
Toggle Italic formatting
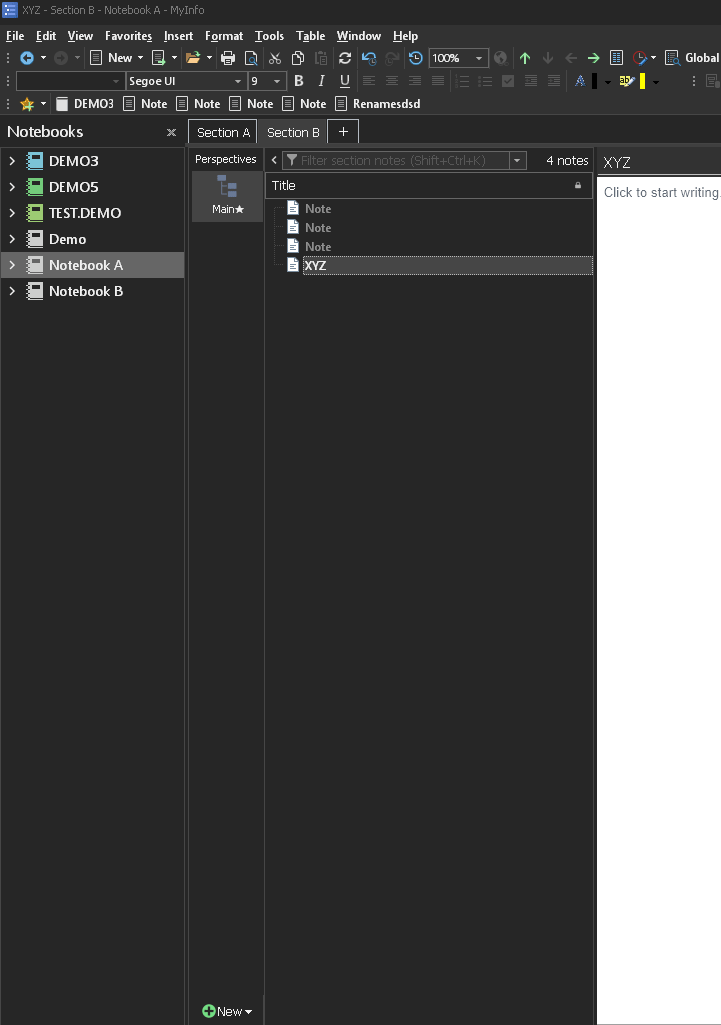[x=321, y=81]
